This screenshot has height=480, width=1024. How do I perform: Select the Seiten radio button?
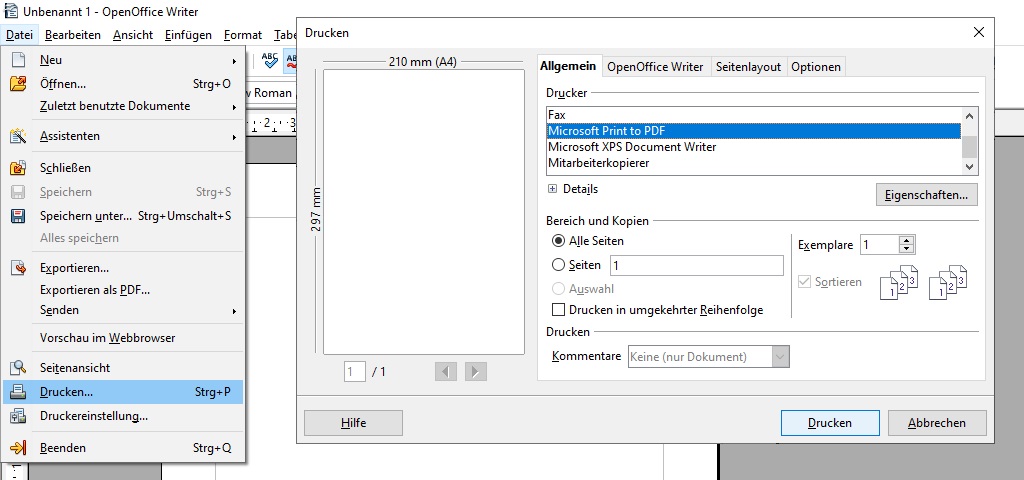(x=558, y=265)
